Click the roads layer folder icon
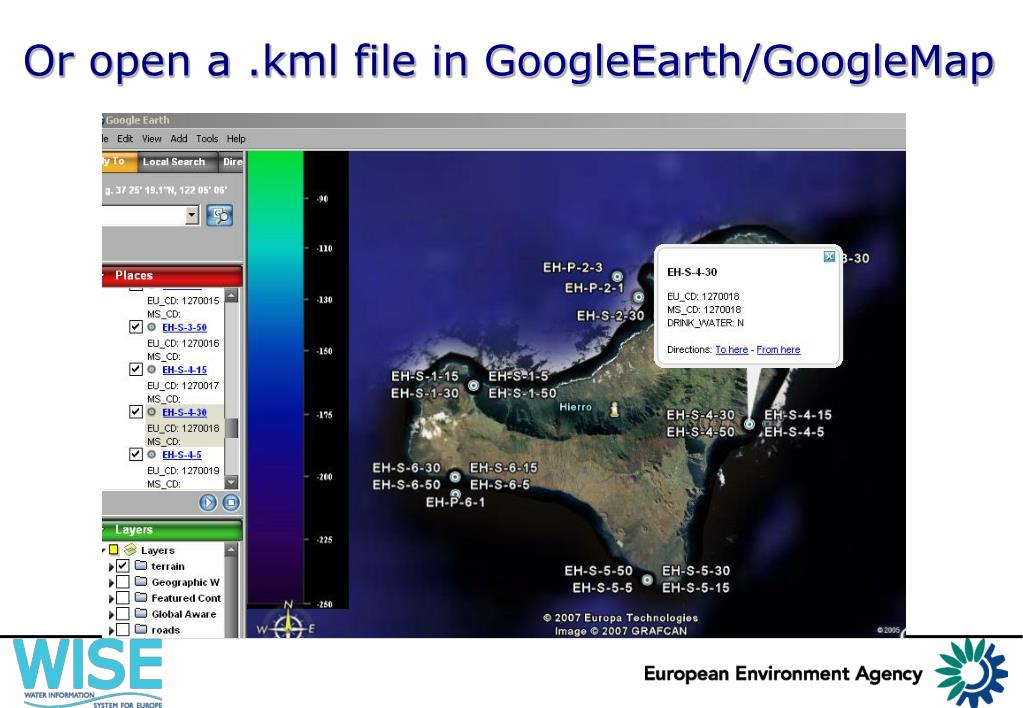This screenshot has width=1023, height=708. point(141,629)
